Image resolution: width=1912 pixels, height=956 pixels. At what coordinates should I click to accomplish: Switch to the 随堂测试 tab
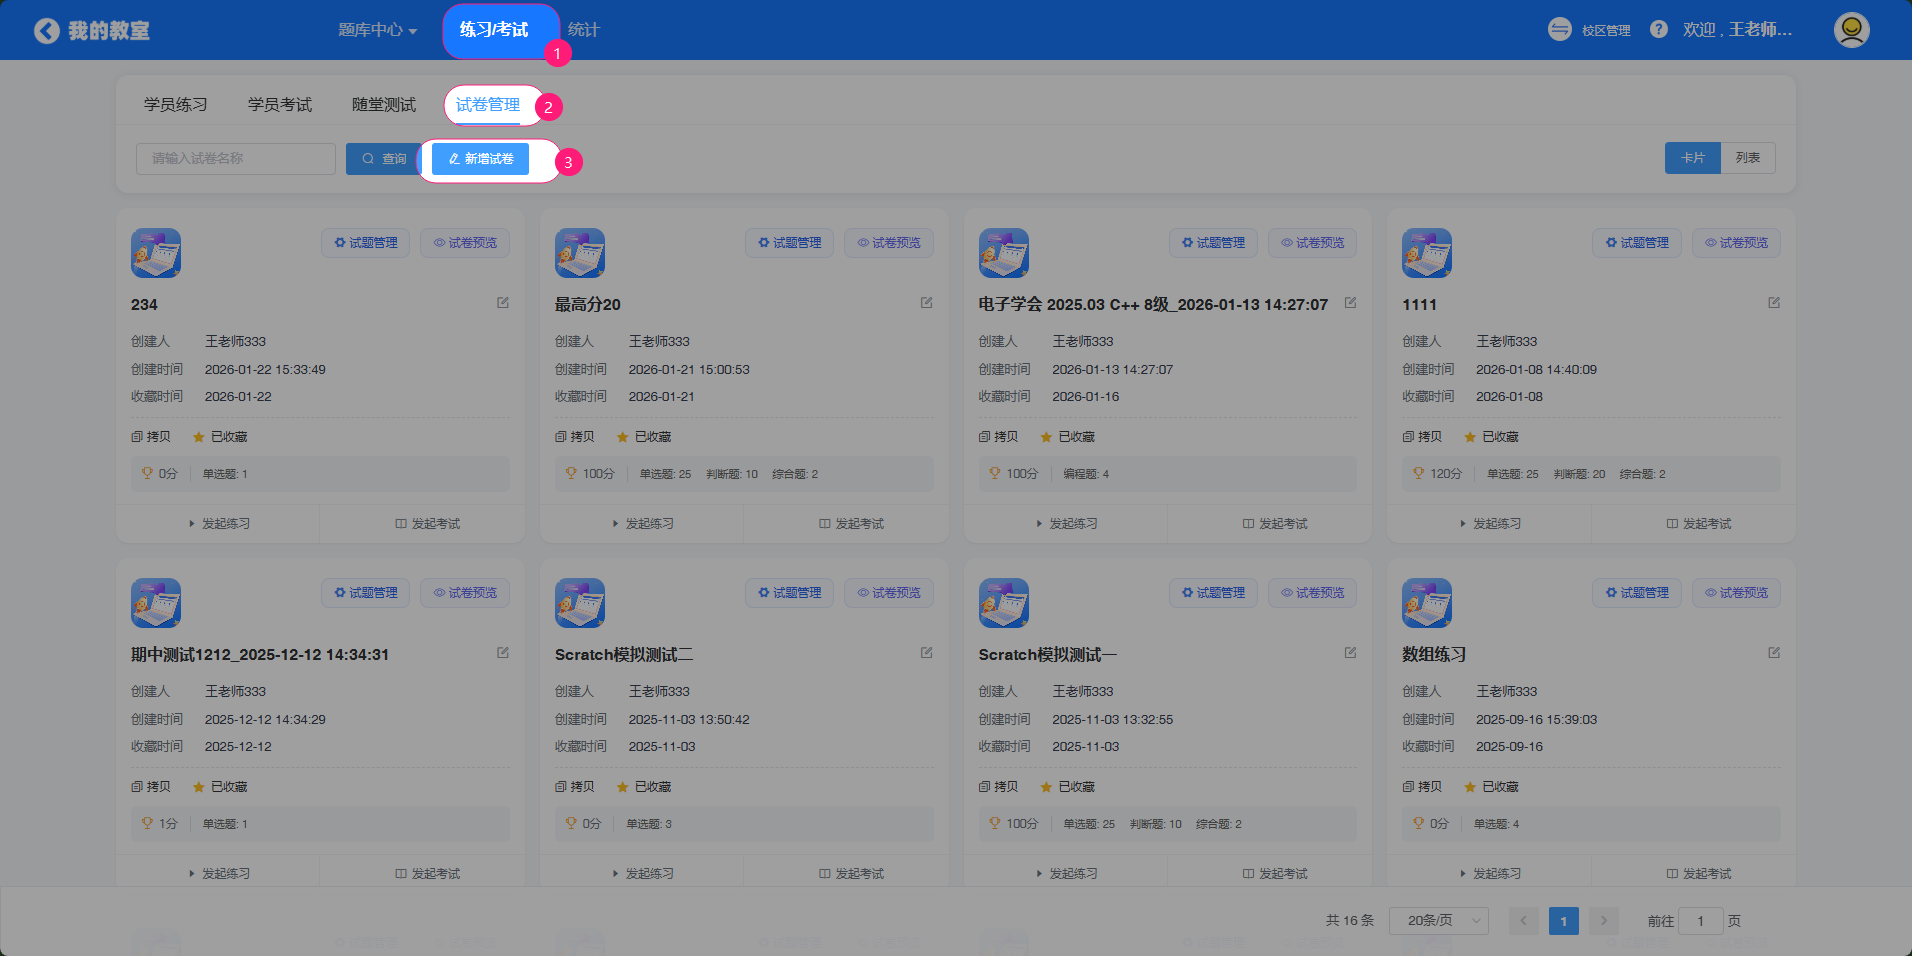point(384,105)
